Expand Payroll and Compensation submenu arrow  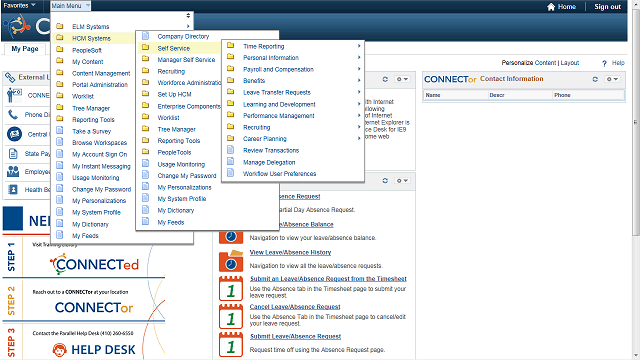click(x=359, y=69)
